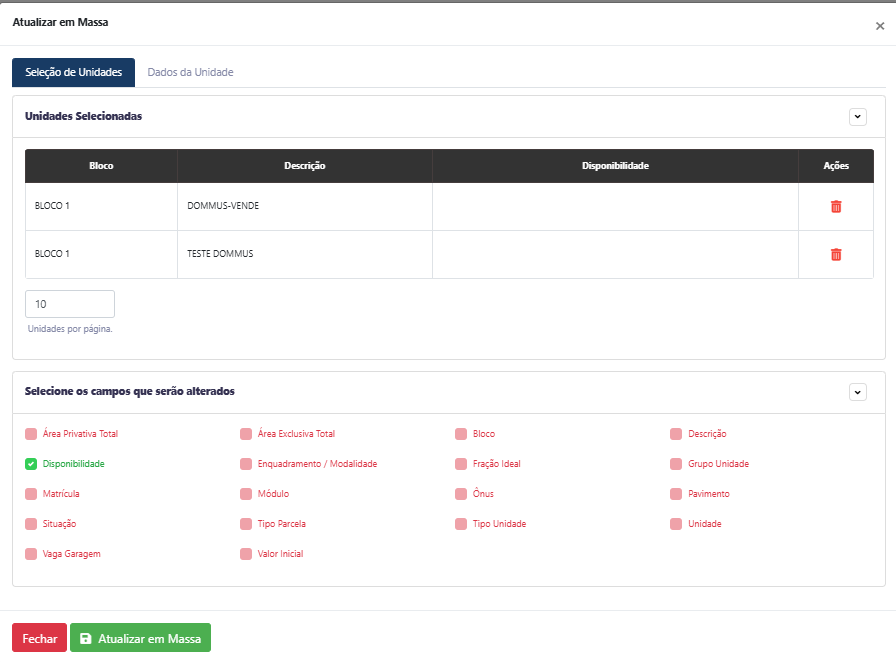Image resolution: width=896 pixels, height=662 pixels.
Task: Uncheck the Disponibilidade checkbox
Action: point(31,464)
